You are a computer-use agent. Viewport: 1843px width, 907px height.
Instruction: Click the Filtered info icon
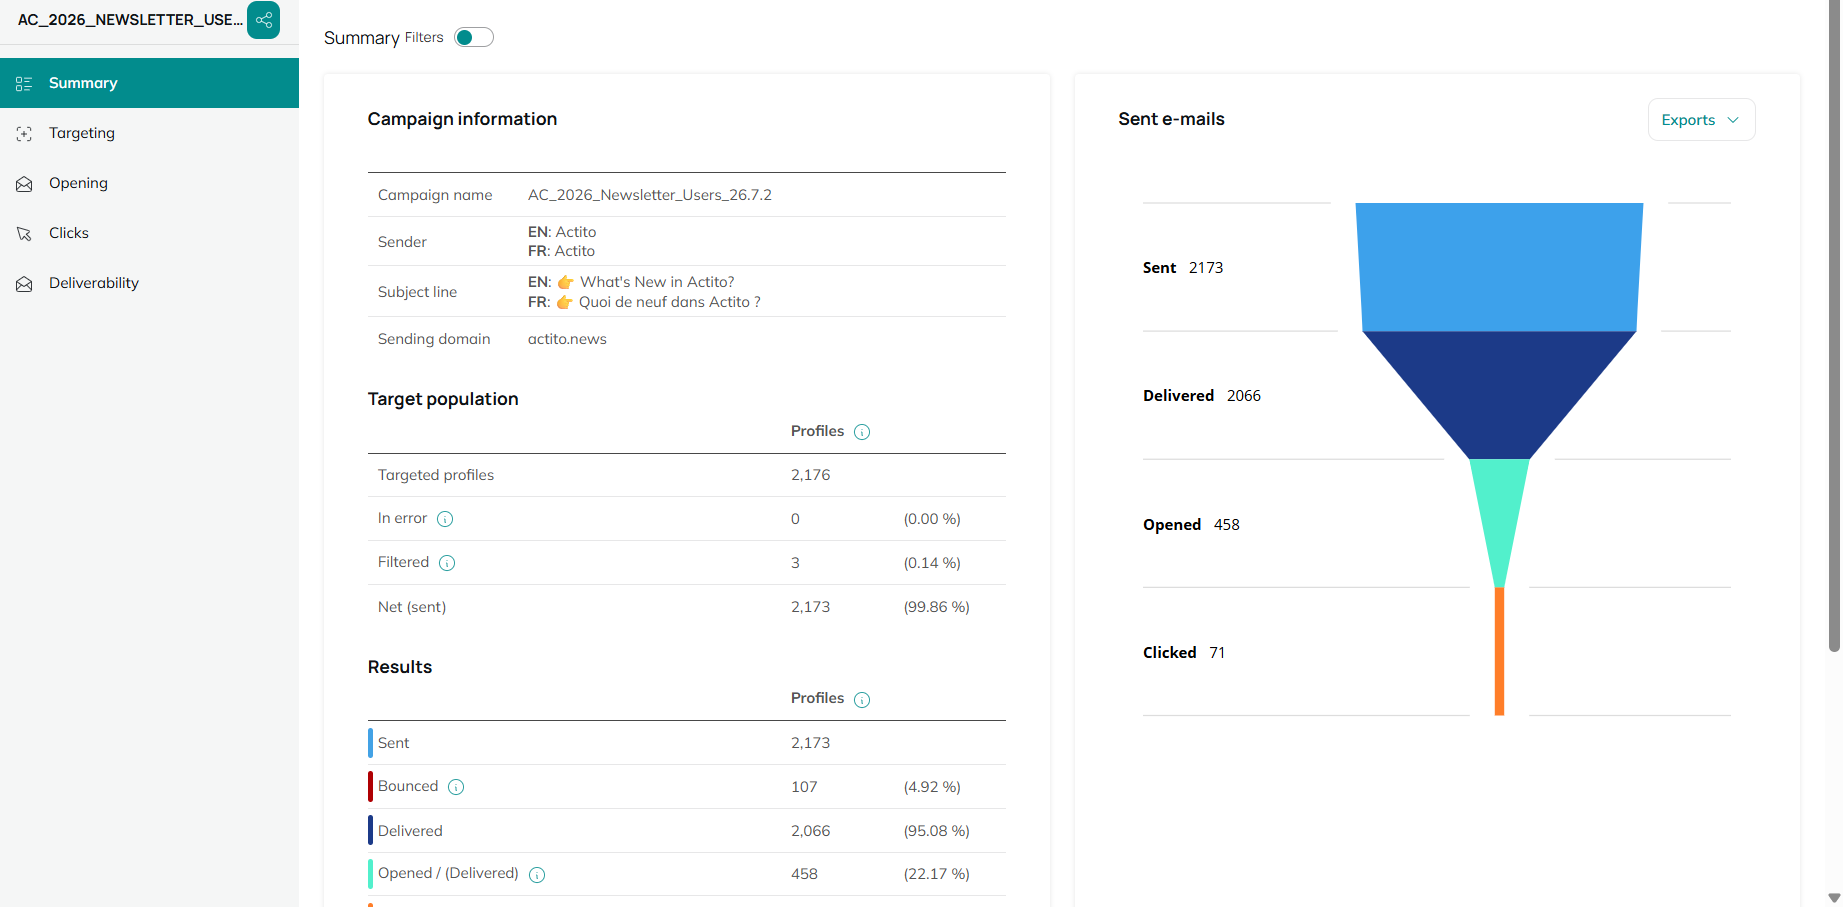447,563
